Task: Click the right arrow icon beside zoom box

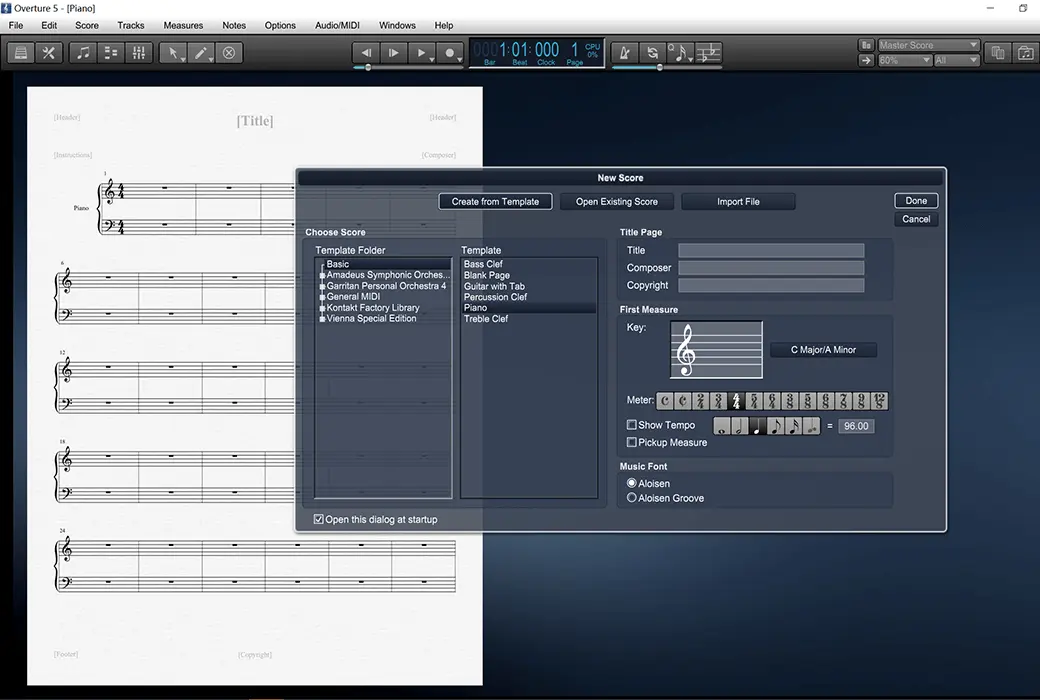Action: 866,60
